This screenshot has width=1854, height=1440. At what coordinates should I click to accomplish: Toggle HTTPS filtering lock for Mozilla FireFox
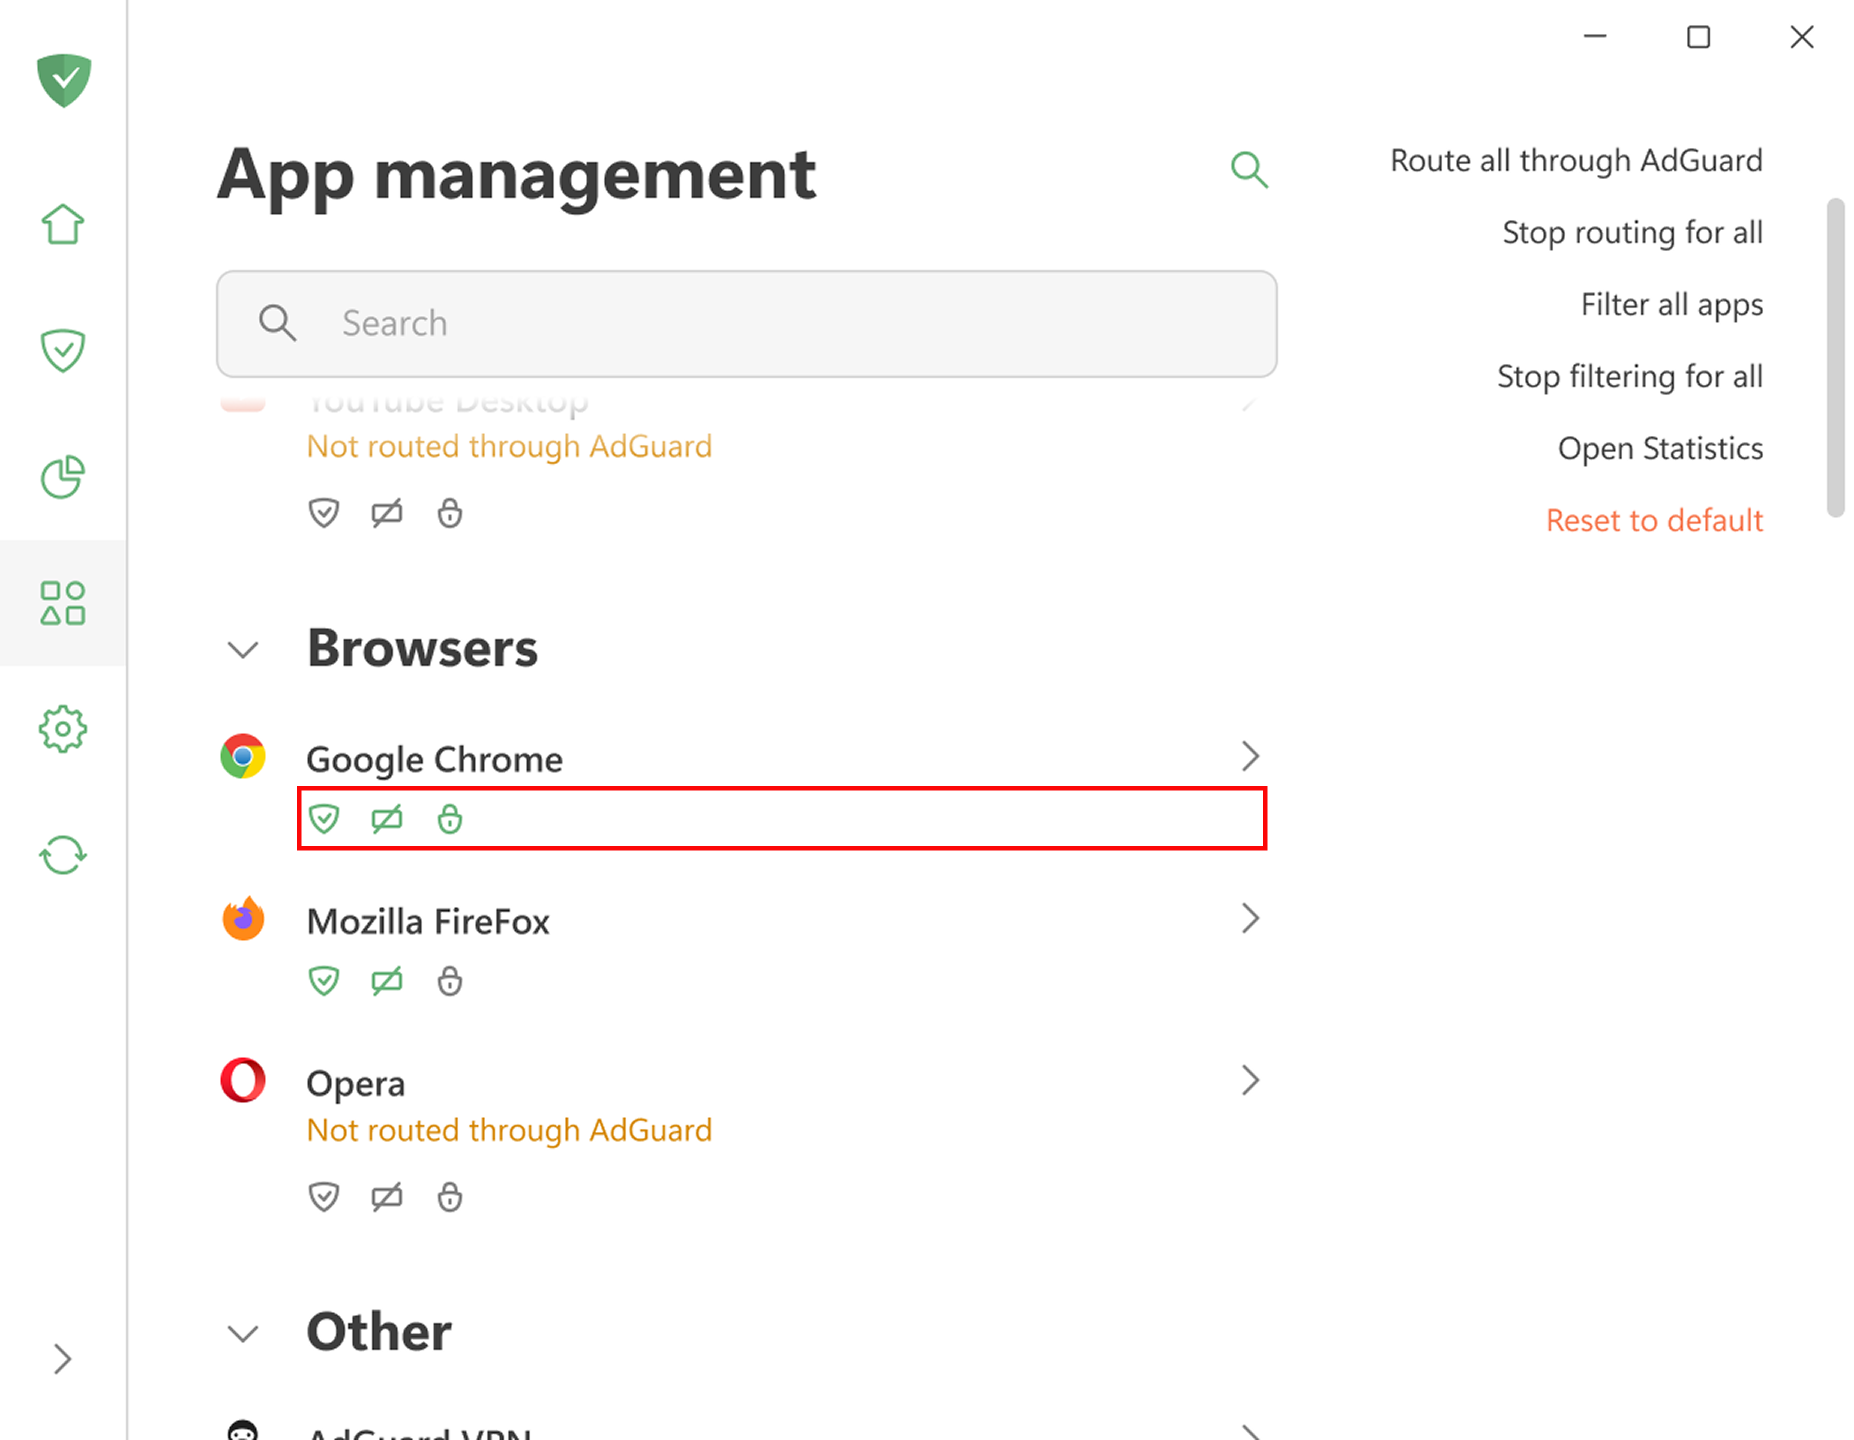449,980
